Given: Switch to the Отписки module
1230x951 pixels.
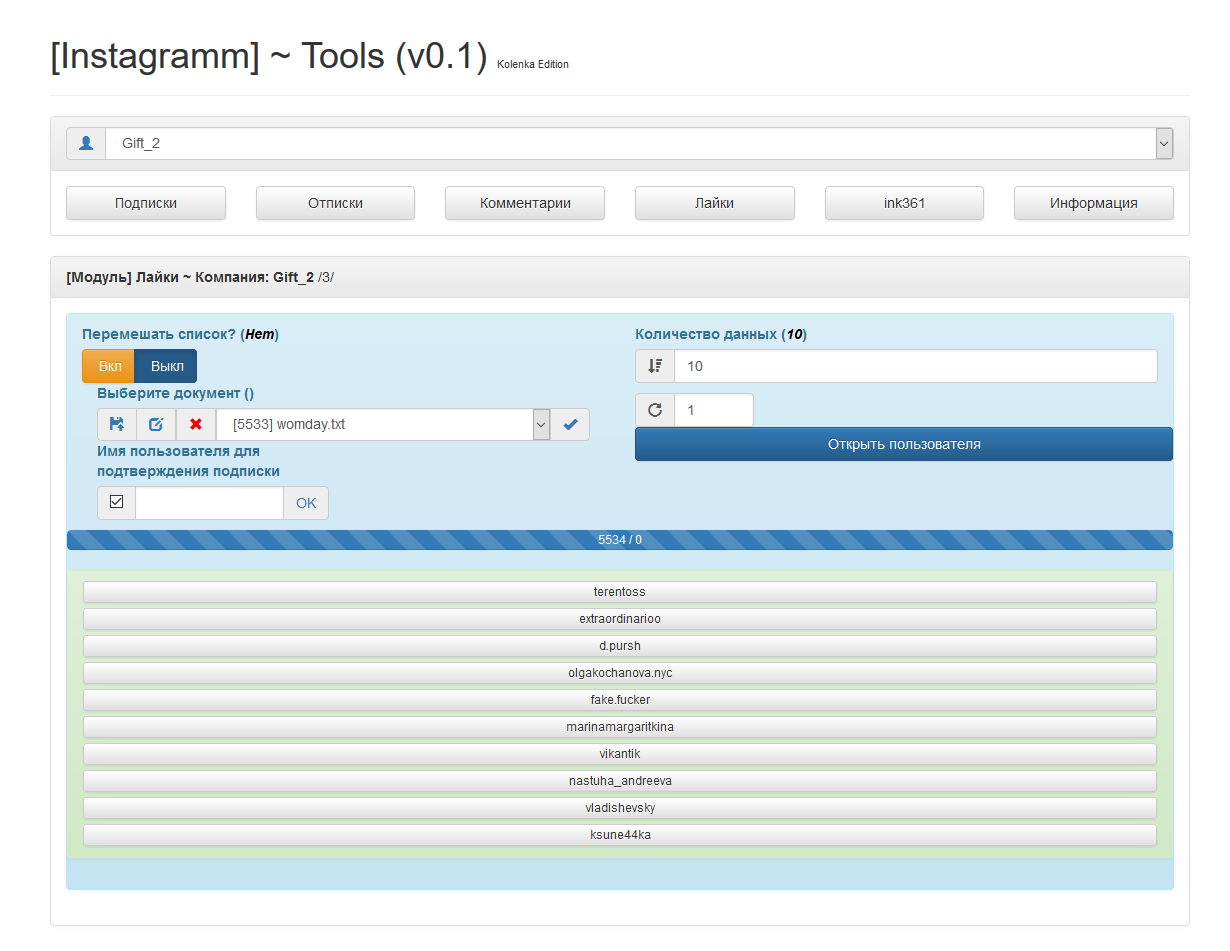Looking at the screenshot, I should pyautogui.click(x=335, y=203).
